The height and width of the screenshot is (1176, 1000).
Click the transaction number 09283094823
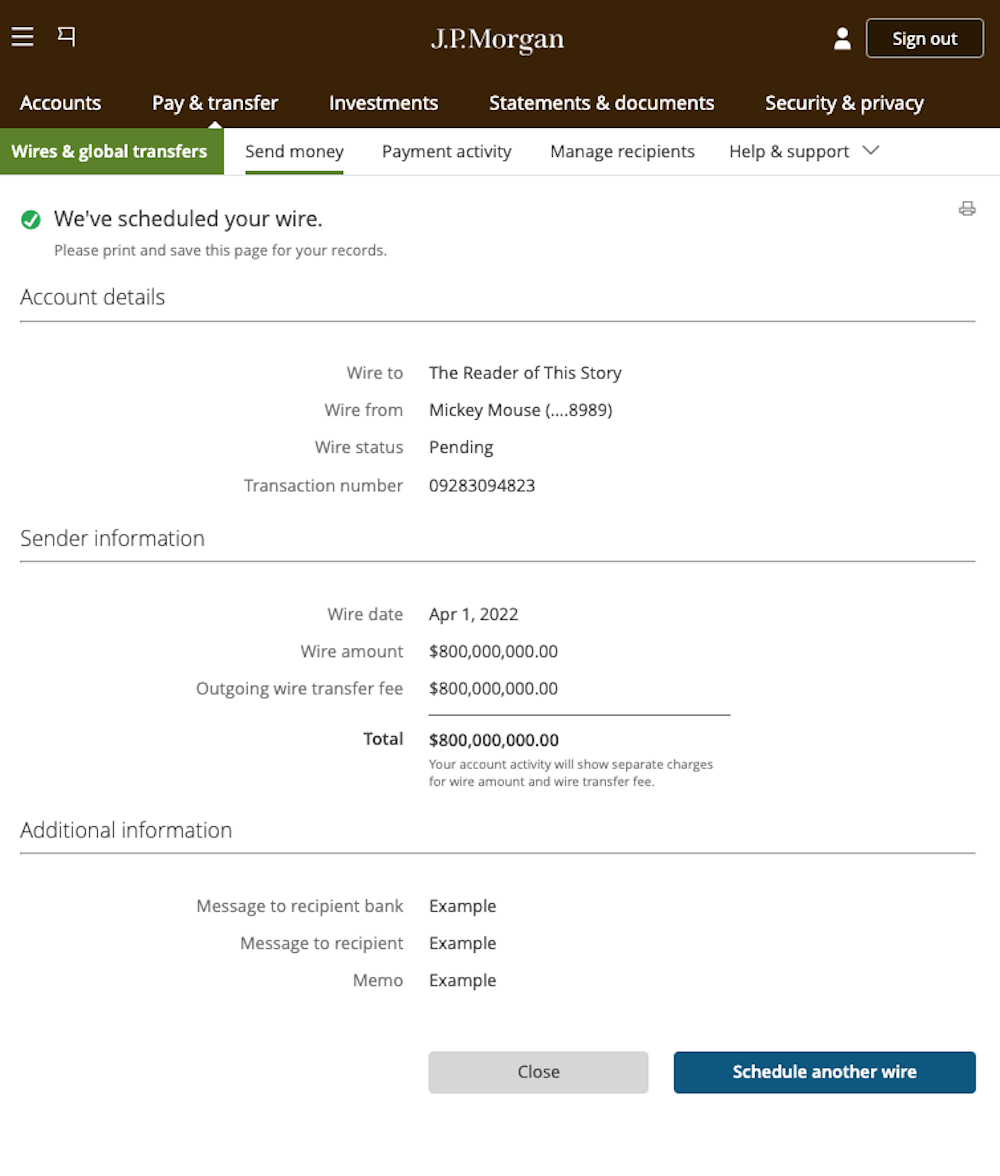tap(482, 486)
